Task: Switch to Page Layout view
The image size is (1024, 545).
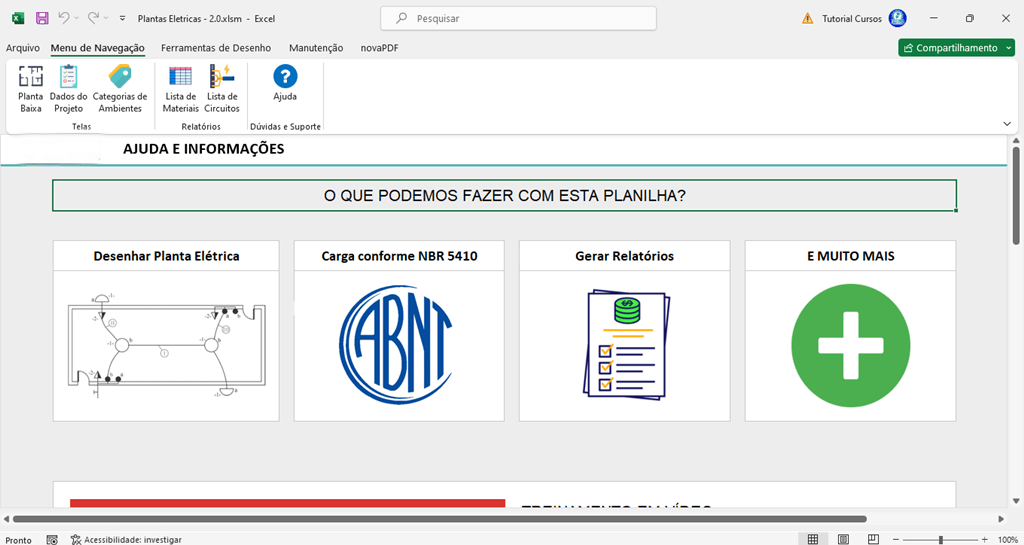Action: click(843, 539)
